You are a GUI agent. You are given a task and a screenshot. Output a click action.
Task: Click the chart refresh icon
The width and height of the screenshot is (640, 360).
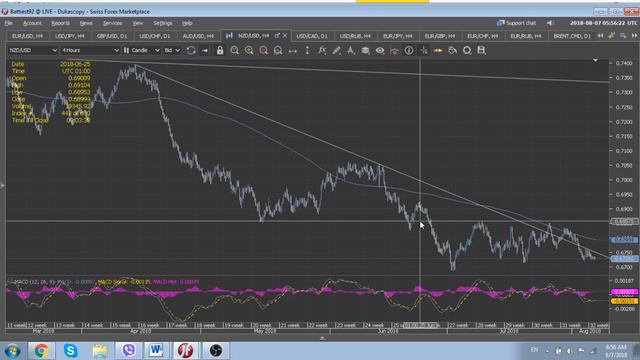(x=191, y=50)
